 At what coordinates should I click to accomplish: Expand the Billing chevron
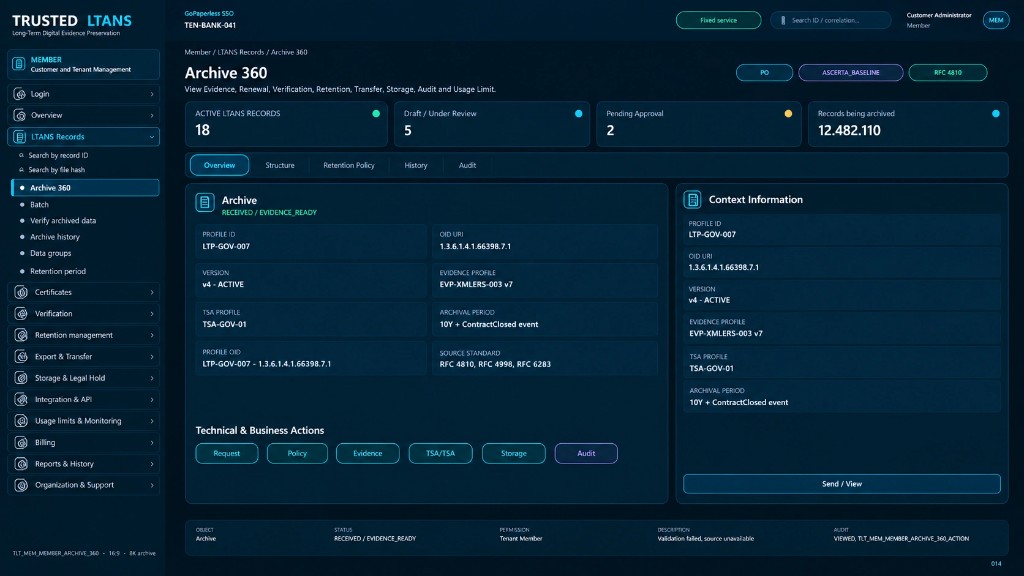(152, 443)
